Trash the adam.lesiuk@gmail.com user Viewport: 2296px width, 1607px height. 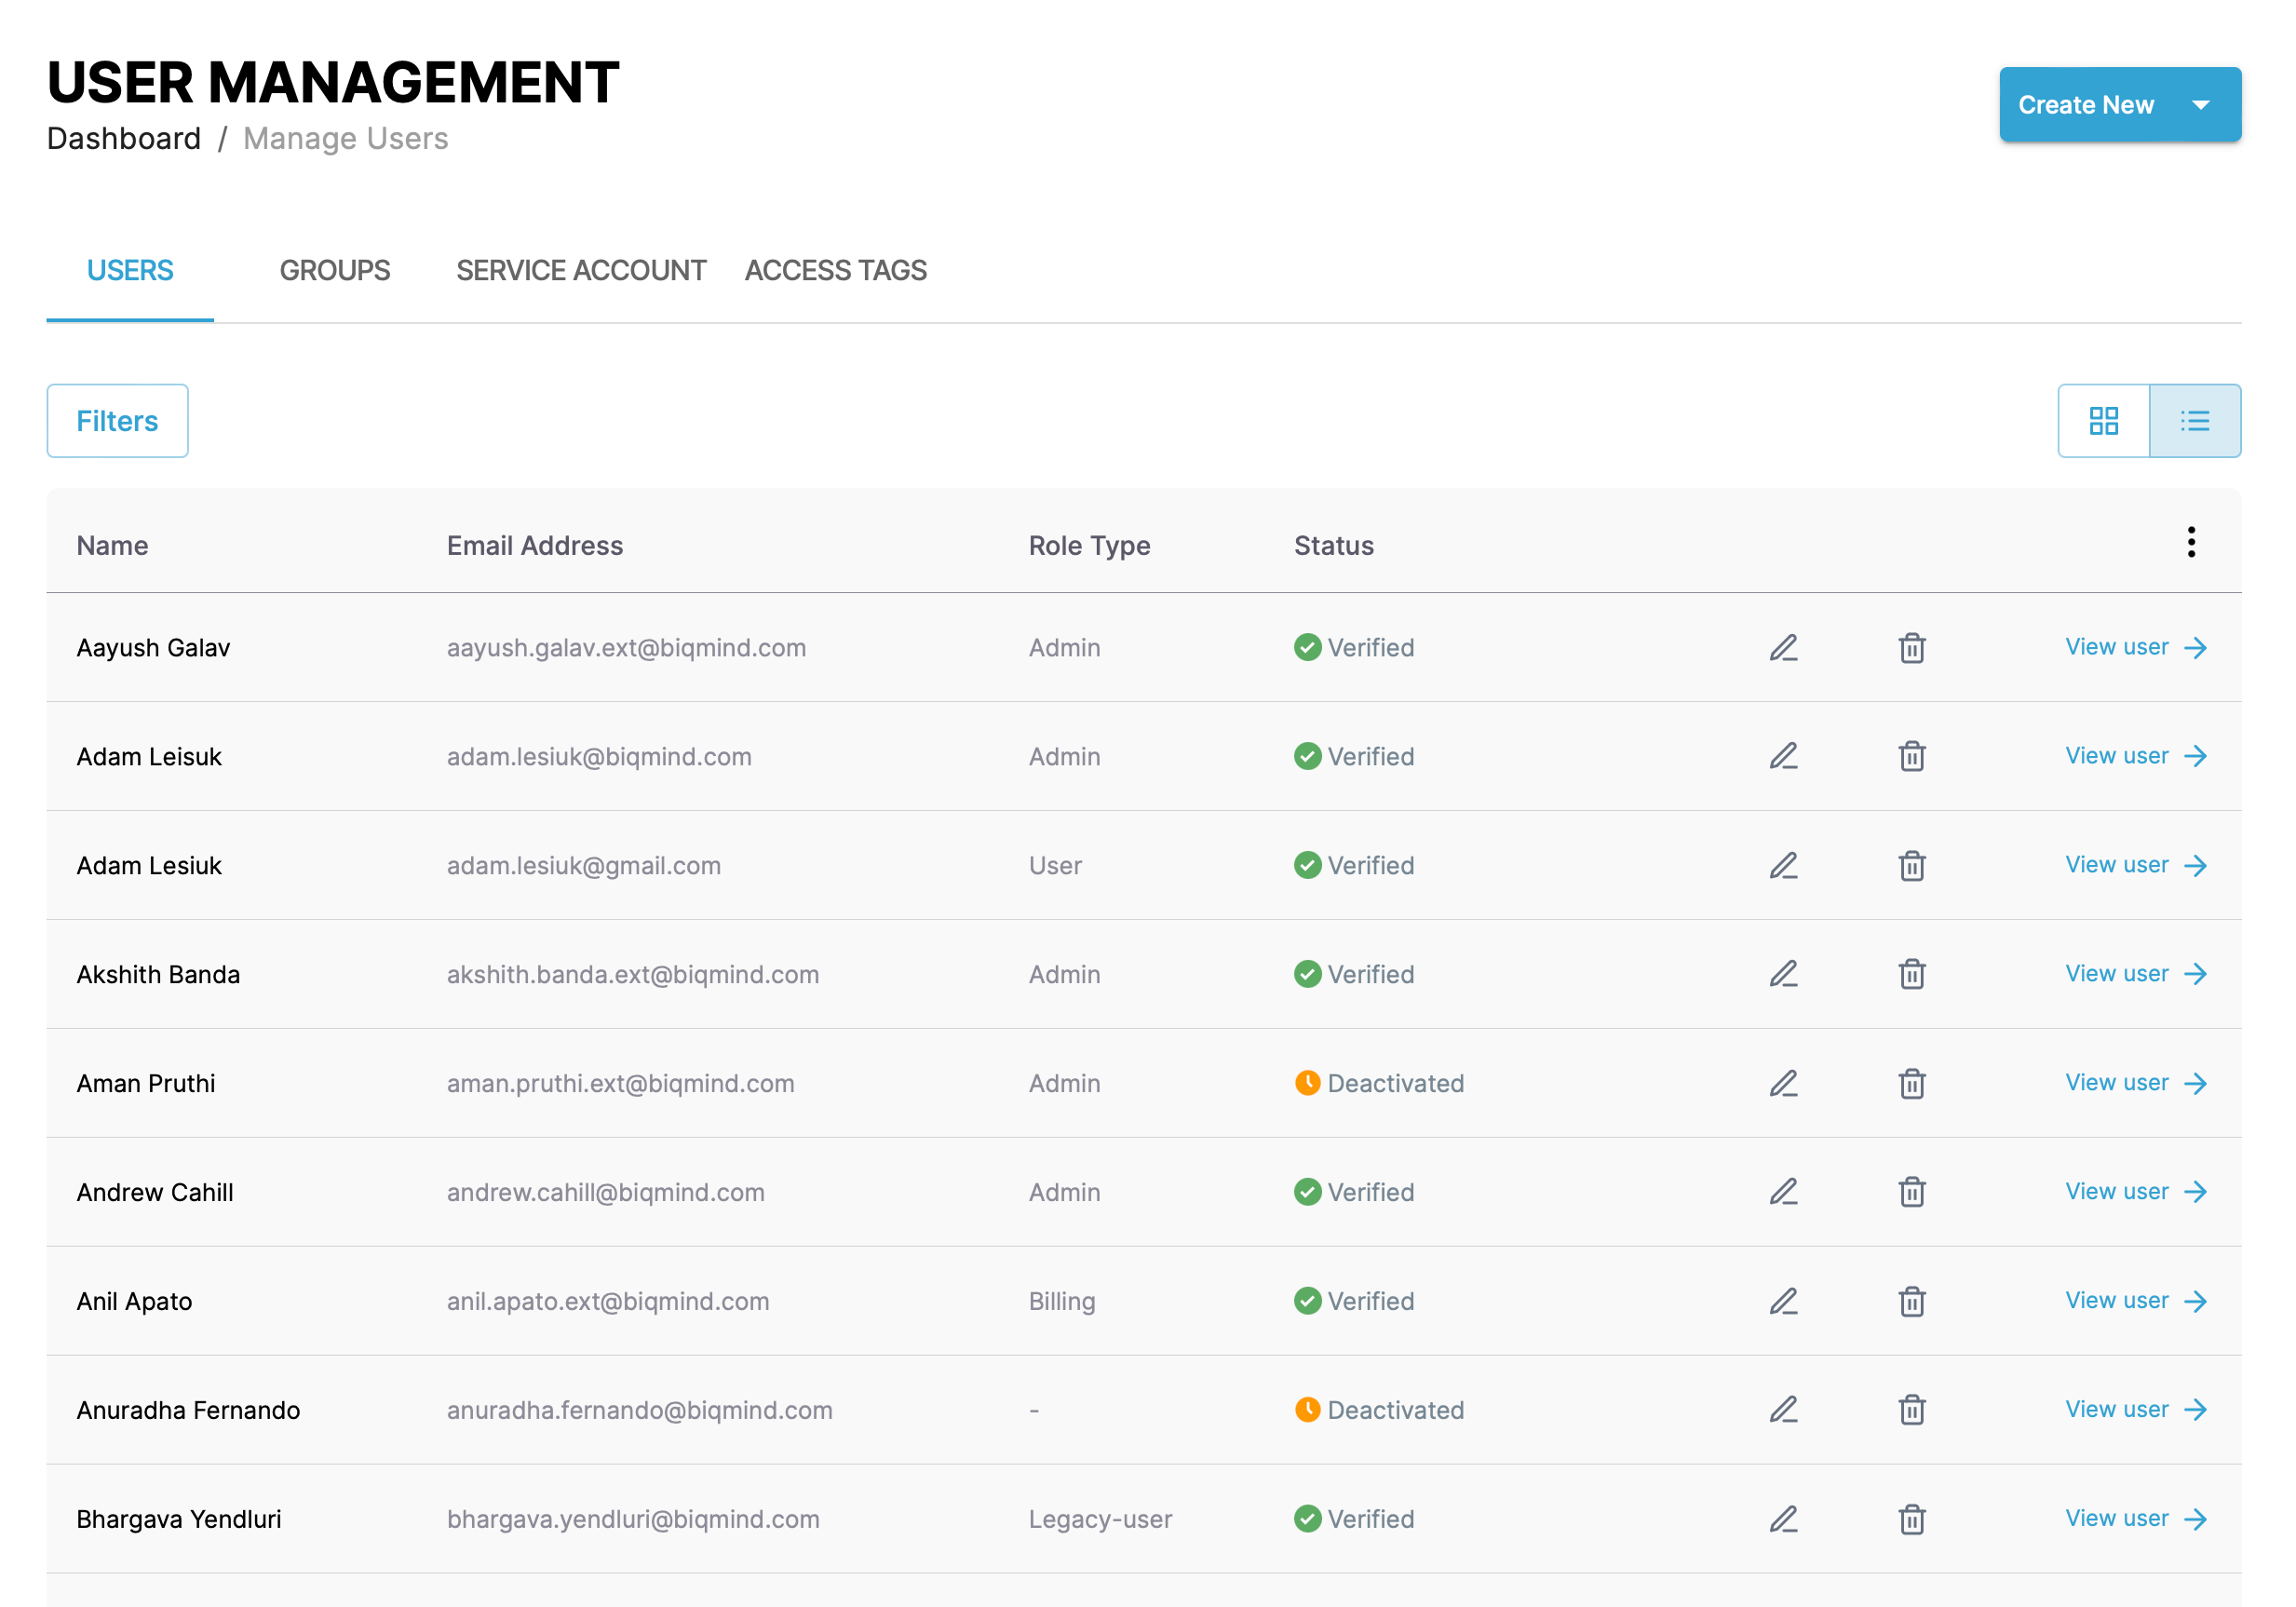[x=1911, y=866]
